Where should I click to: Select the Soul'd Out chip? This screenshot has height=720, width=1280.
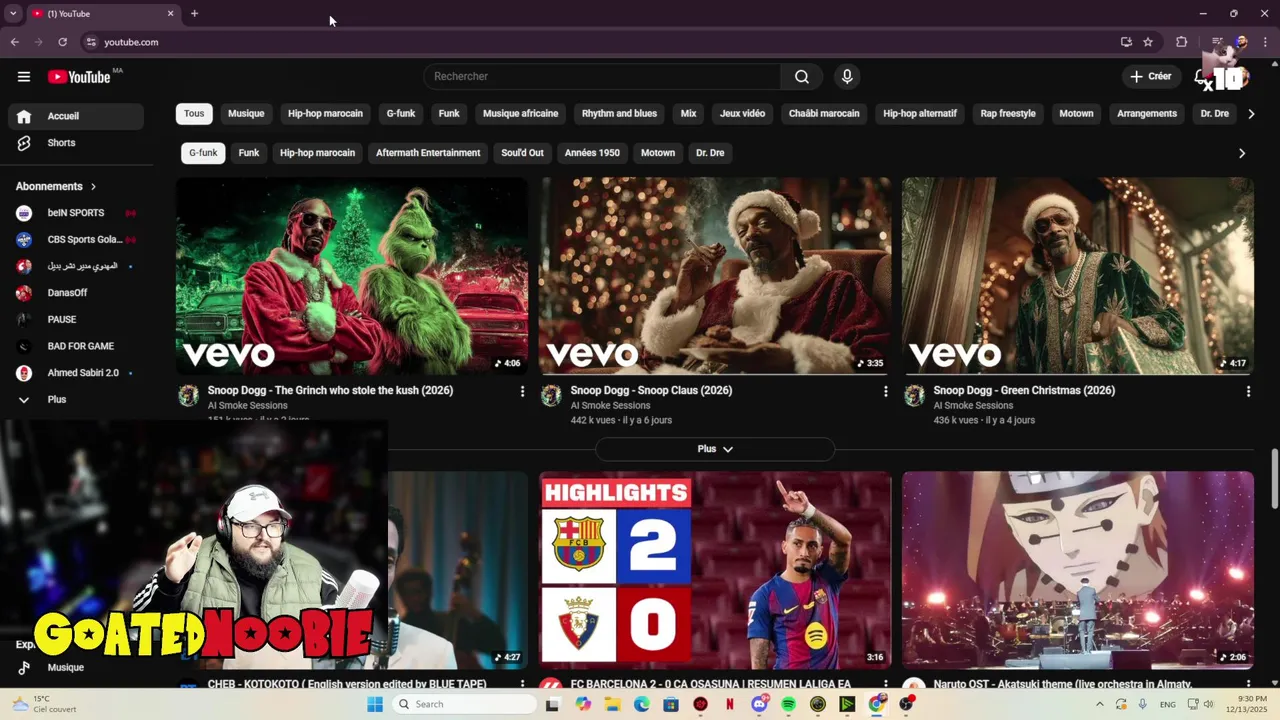point(522,153)
